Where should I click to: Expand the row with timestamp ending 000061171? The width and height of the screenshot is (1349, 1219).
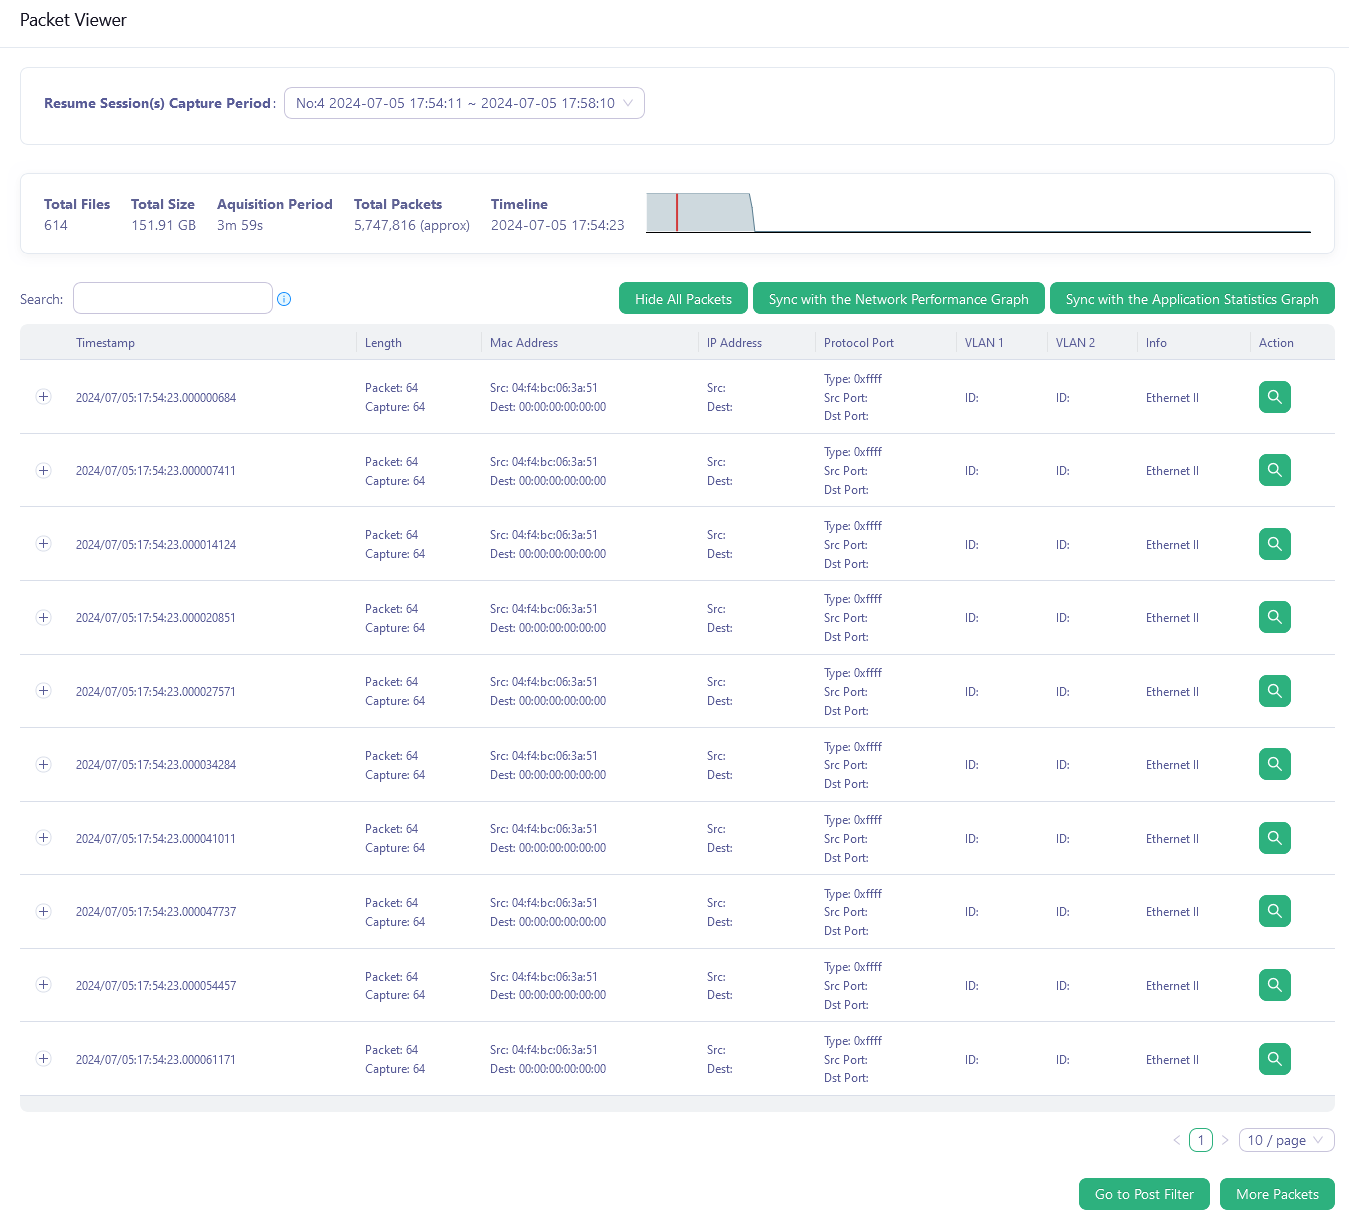(x=43, y=1059)
